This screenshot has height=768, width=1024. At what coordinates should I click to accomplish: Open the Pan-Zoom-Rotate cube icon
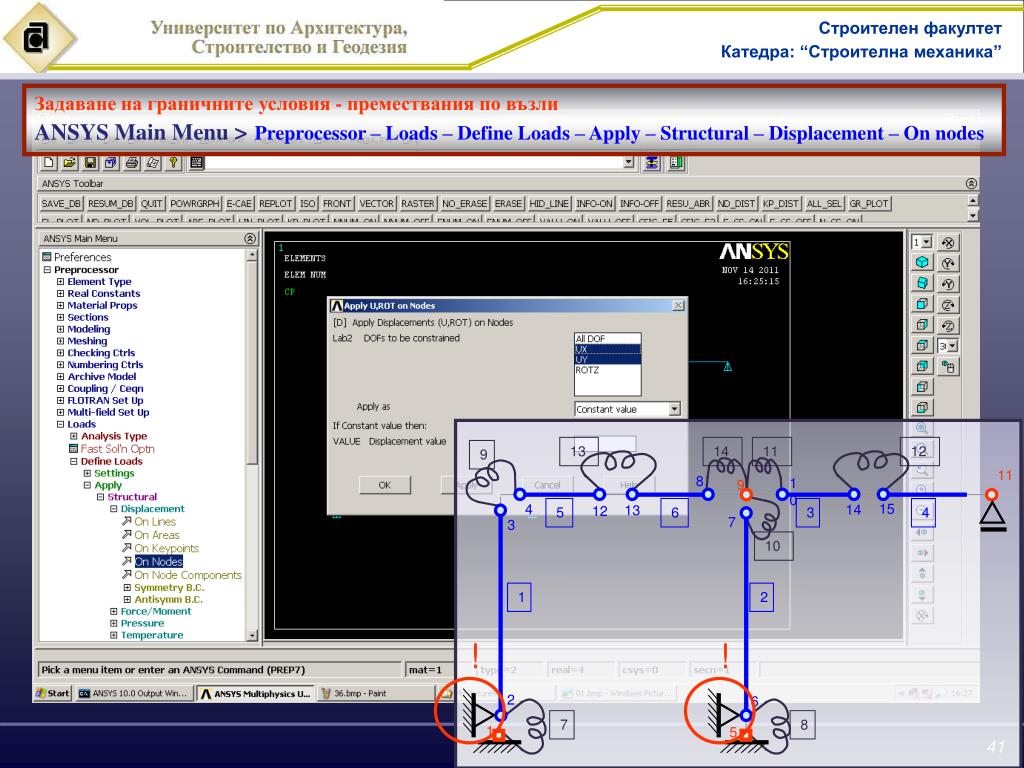pos(111,162)
